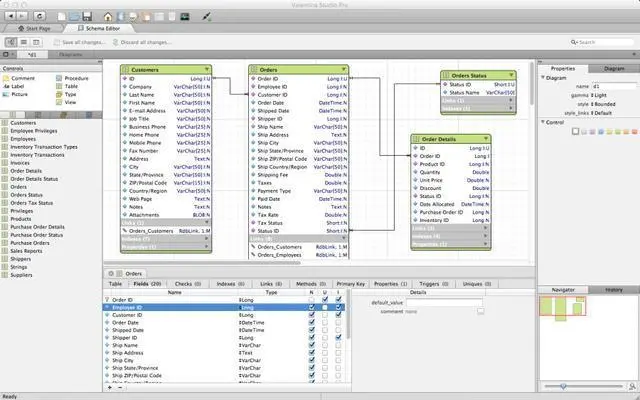Pick the white control color swatch
The image size is (640, 400).
pos(576,131)
